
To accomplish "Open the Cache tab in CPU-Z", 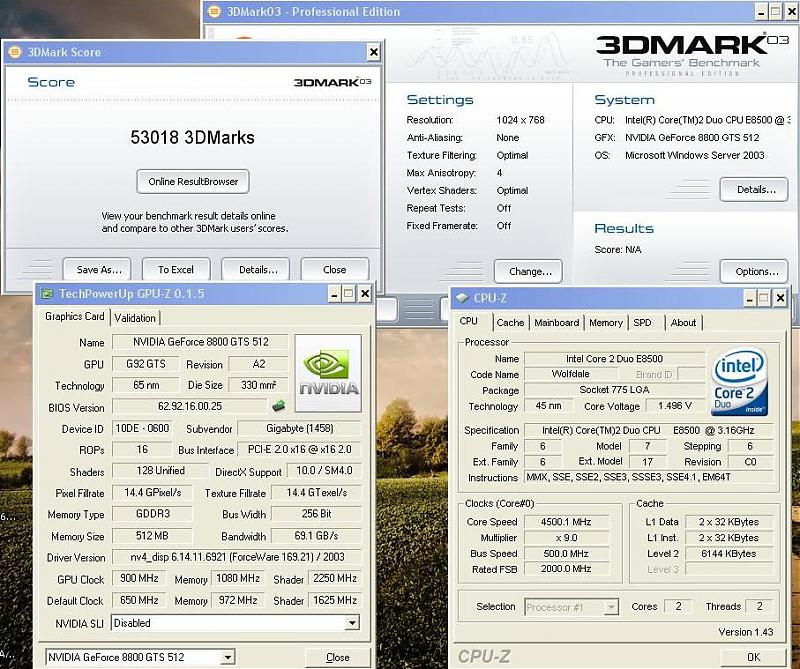I will point(510,323).
